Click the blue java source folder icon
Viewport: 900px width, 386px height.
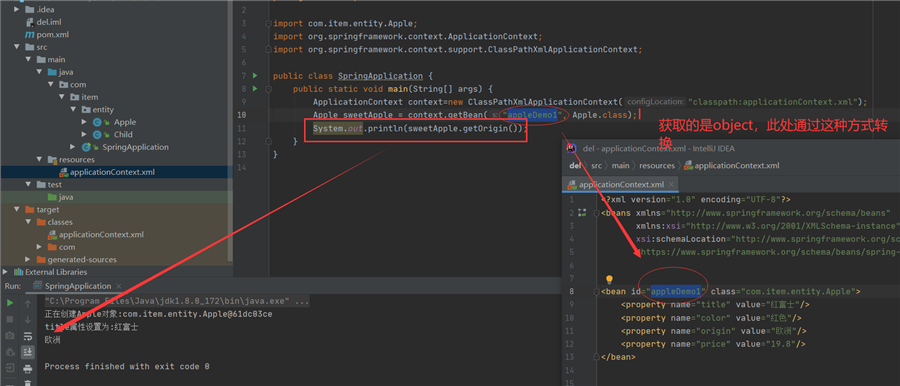(x=52, y=72)
